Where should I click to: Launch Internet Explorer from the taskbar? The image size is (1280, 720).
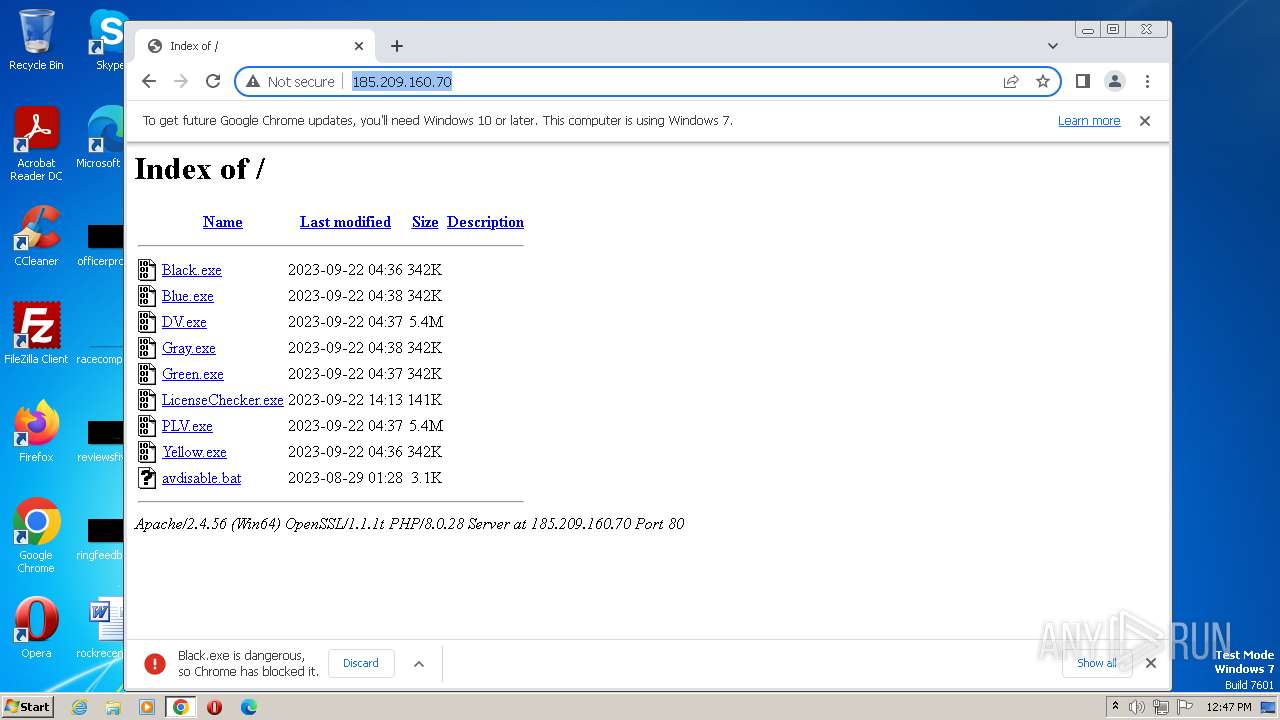tap(80, 707)
